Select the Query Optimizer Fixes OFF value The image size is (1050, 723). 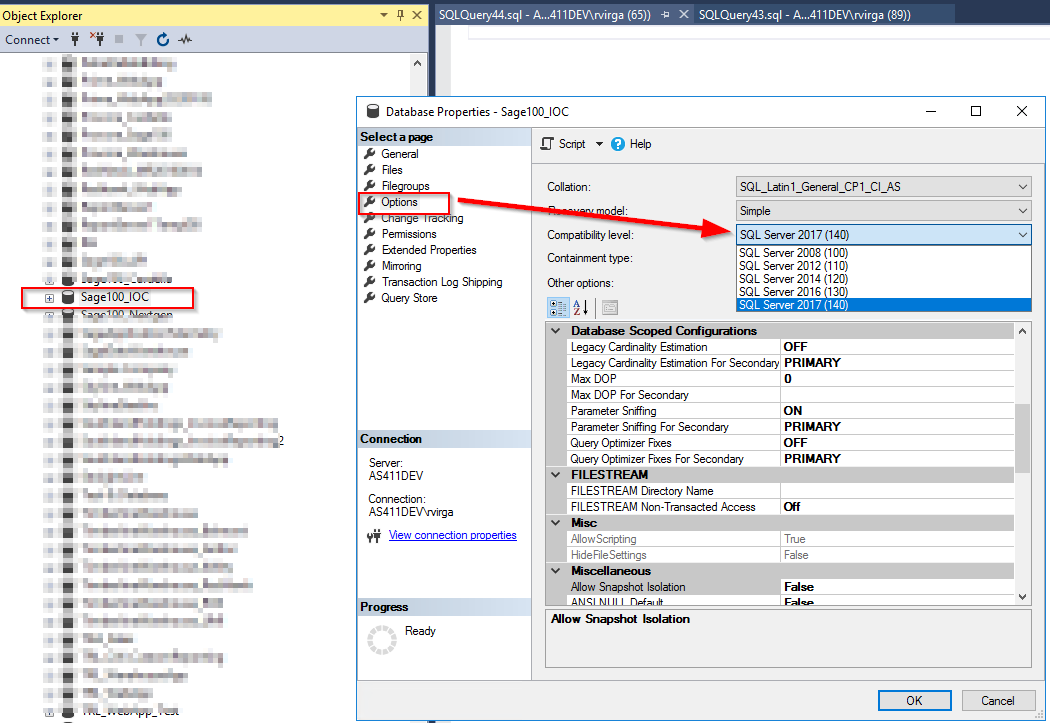coord(897,443)
